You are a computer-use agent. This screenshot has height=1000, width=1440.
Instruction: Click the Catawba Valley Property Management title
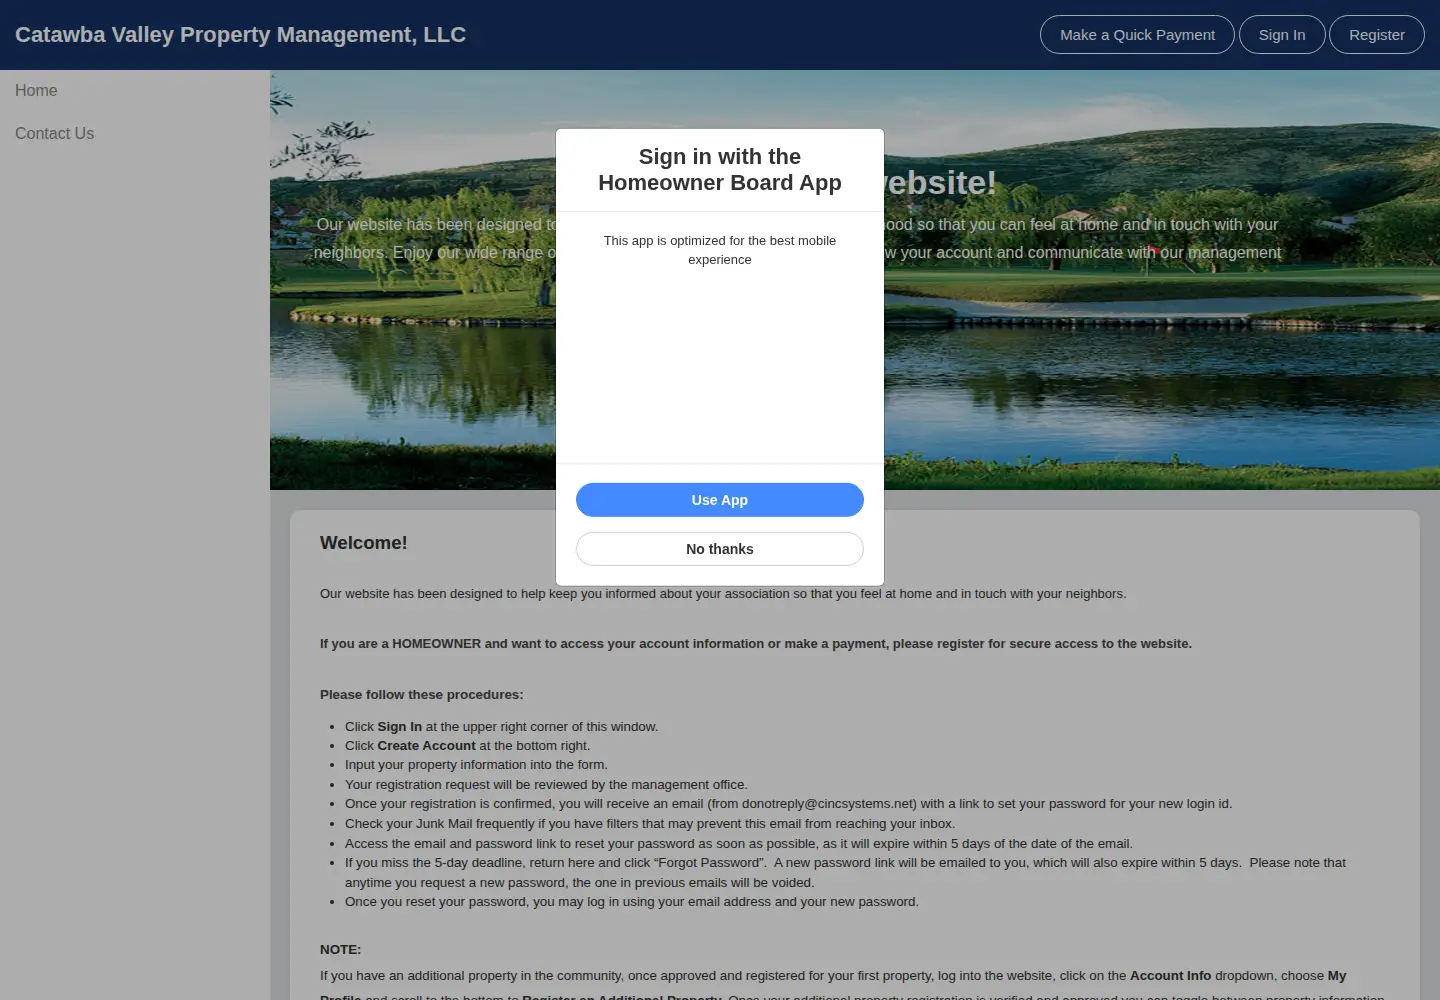[240, 35]
